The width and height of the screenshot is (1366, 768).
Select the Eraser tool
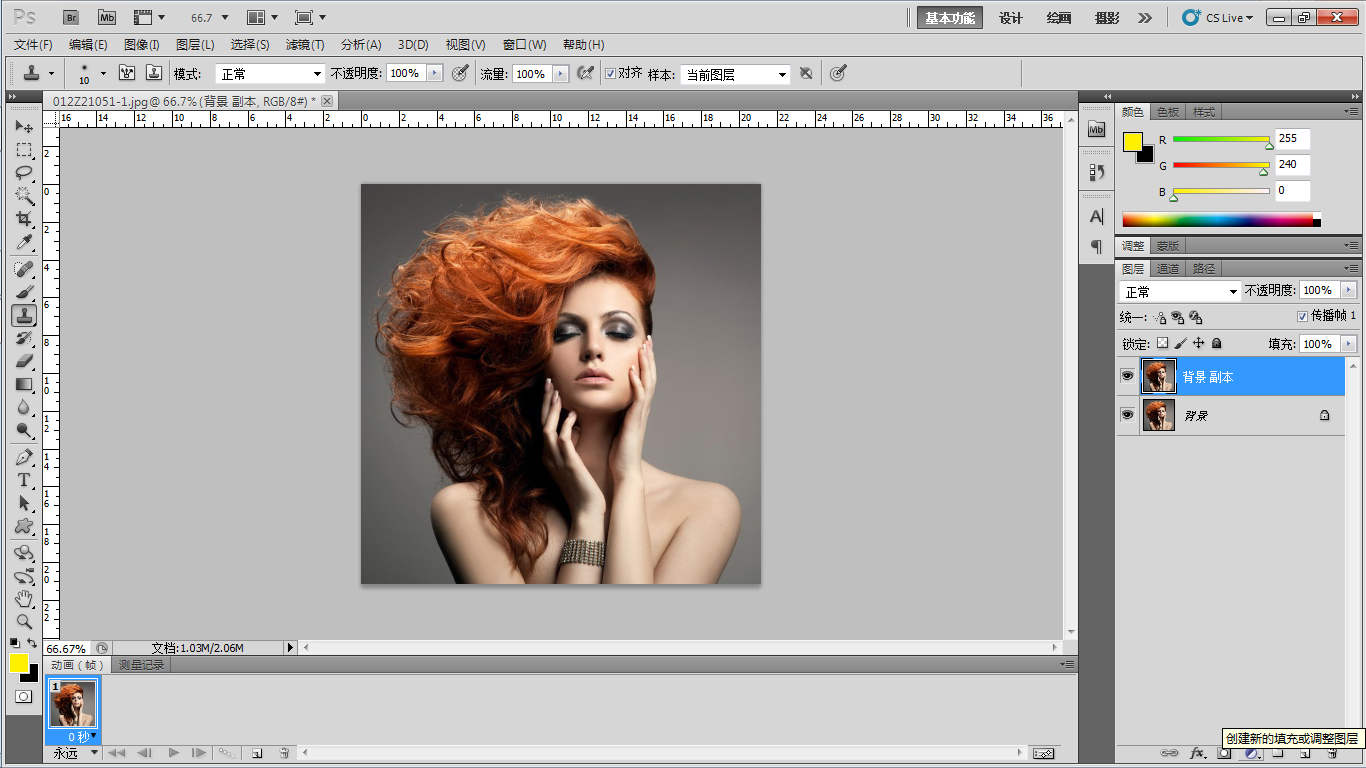tap(24, 361)
